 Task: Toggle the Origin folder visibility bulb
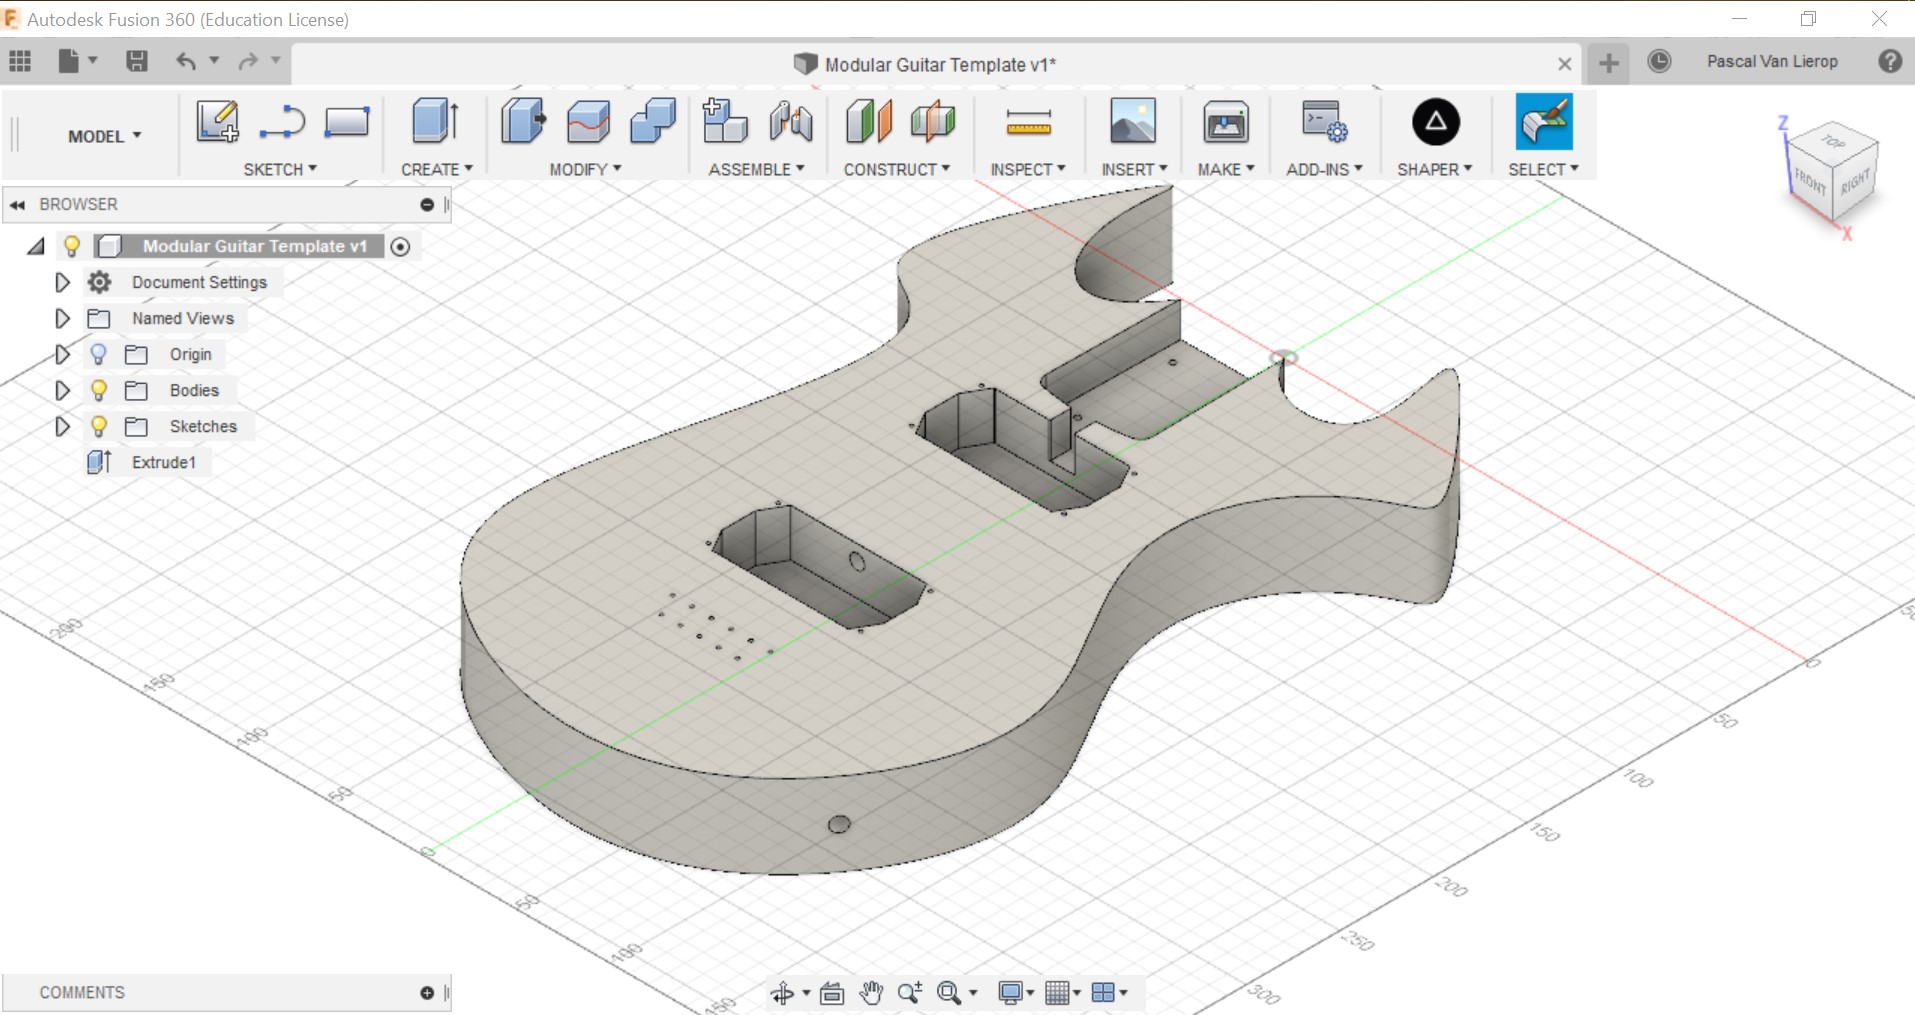pyautogui.click(x=98, y=354)
